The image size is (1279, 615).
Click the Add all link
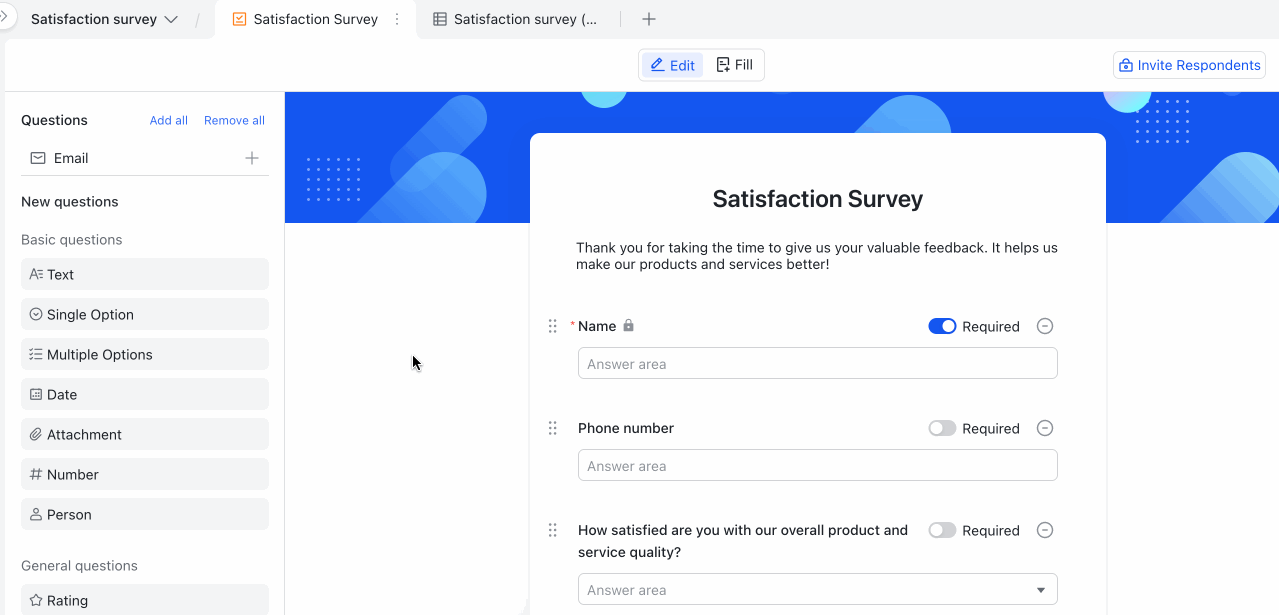pyautogui.click(x=168, y=120)
